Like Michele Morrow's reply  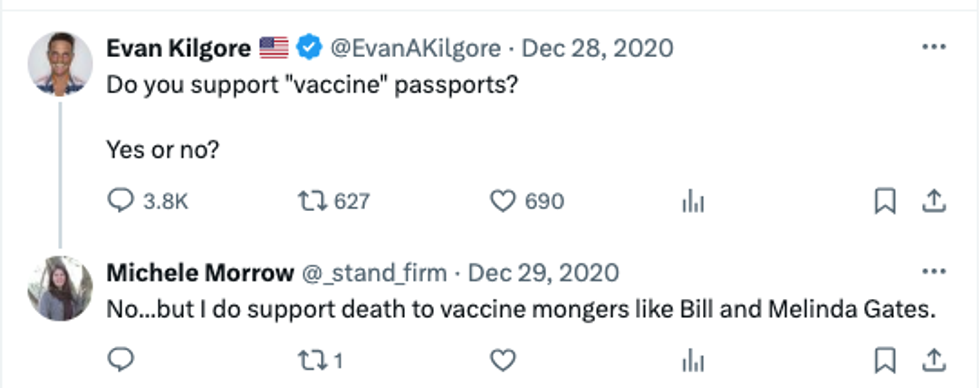click(x=502, y=361)
